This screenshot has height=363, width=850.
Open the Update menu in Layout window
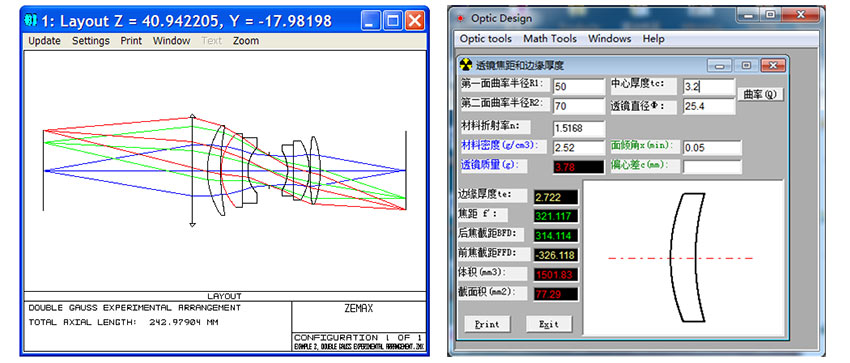(x=44, y=41)
